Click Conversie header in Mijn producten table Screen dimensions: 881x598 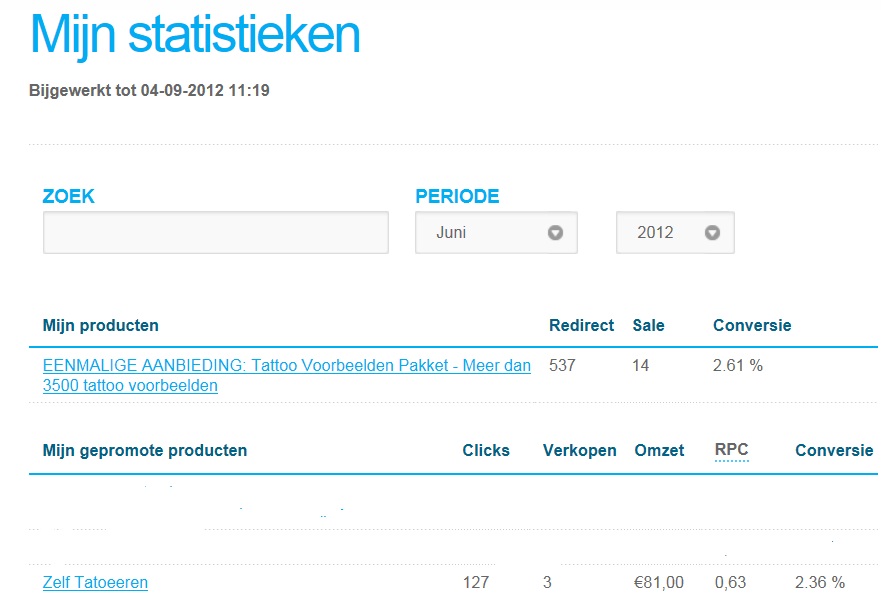tap(752, 325)
